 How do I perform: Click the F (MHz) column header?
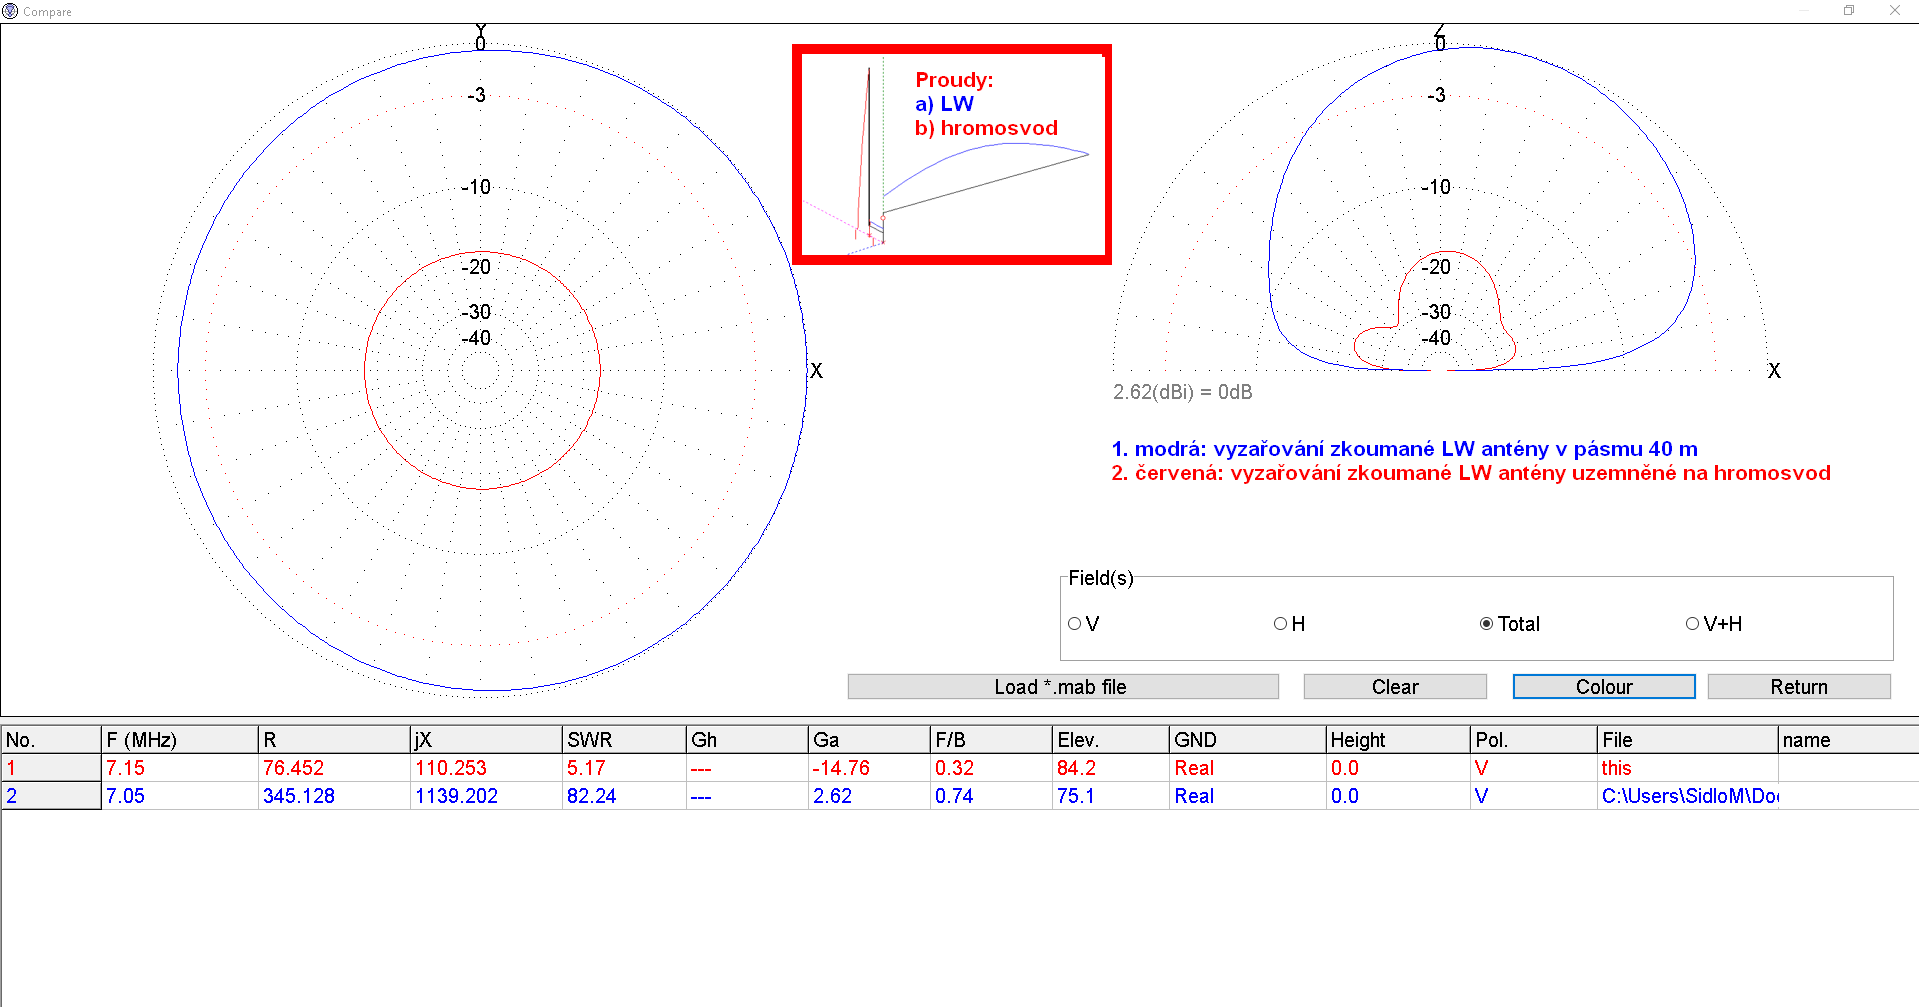[x=179, y=740]
